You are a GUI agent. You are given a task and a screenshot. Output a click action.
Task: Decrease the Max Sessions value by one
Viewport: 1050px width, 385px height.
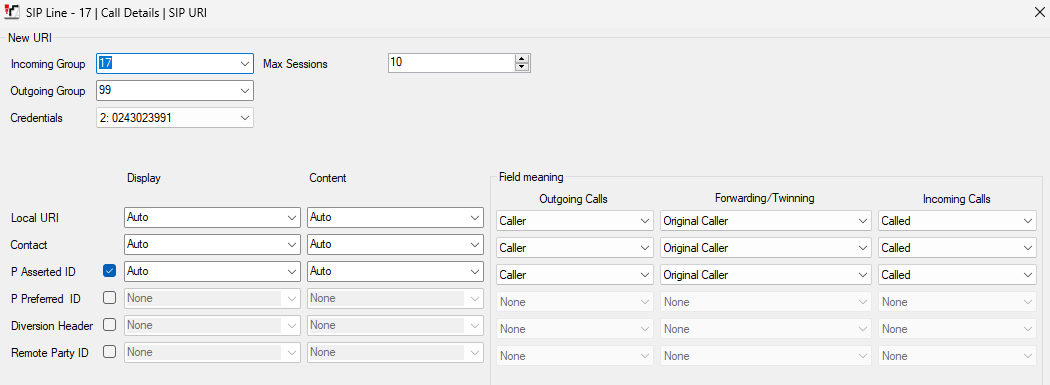pos(522,67)
